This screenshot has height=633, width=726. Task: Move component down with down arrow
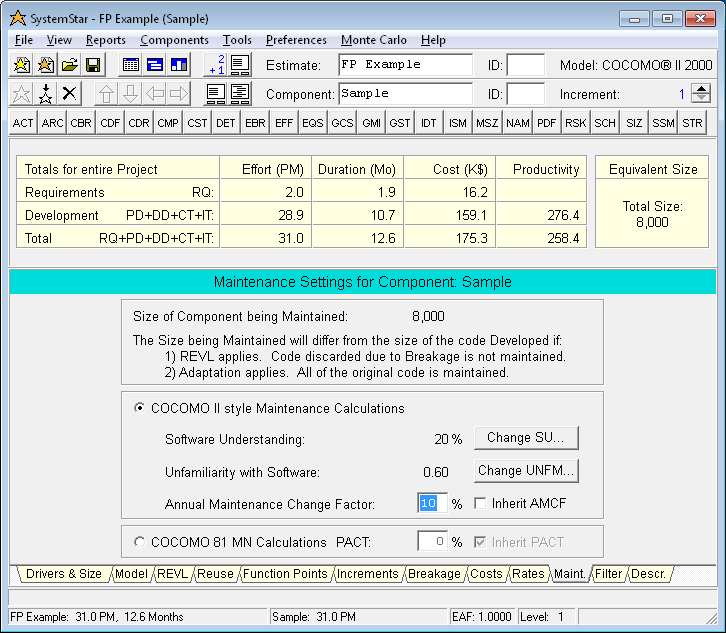coord(131,94)
